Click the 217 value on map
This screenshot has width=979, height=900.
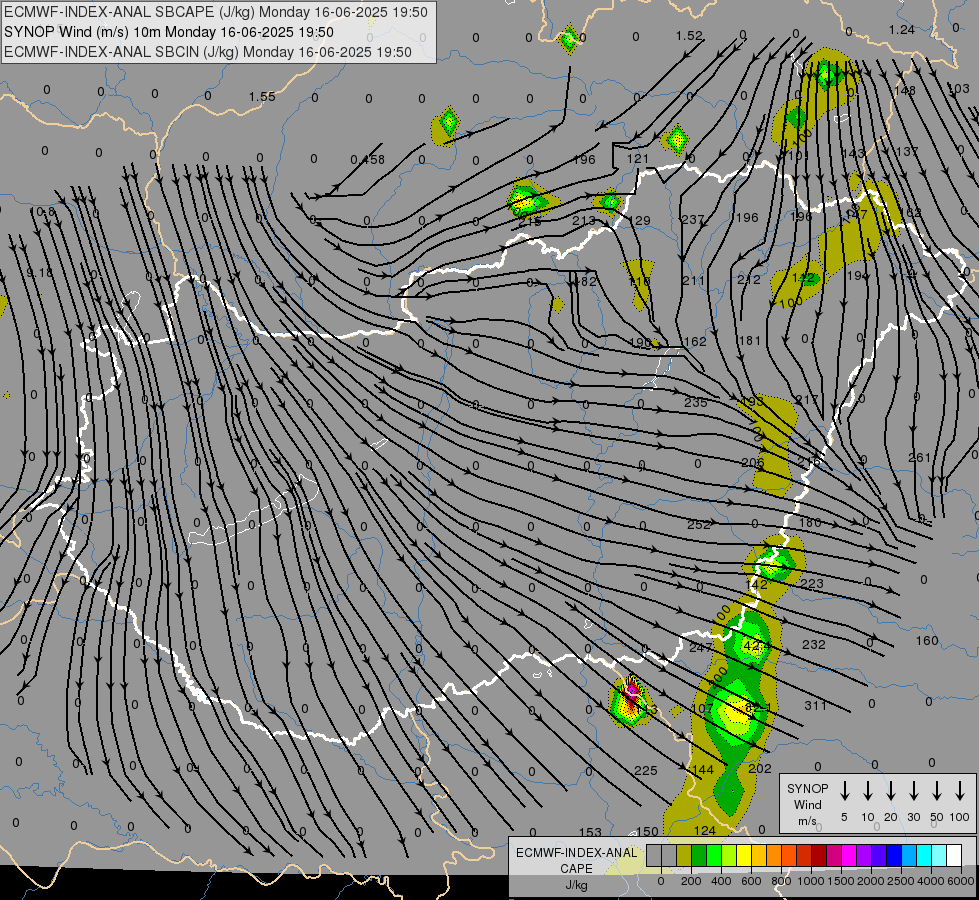(807, 400)
